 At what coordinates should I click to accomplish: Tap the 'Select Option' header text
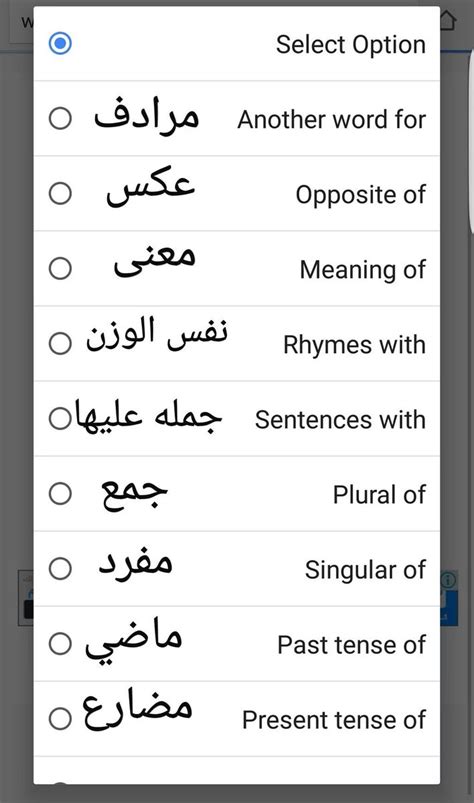point(351,45)
